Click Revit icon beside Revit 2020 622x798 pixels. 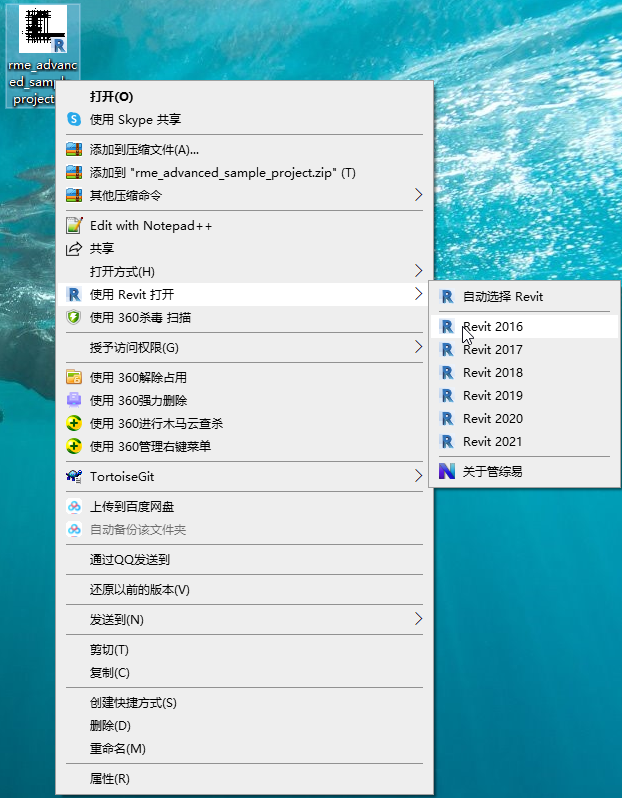point(447,418)
